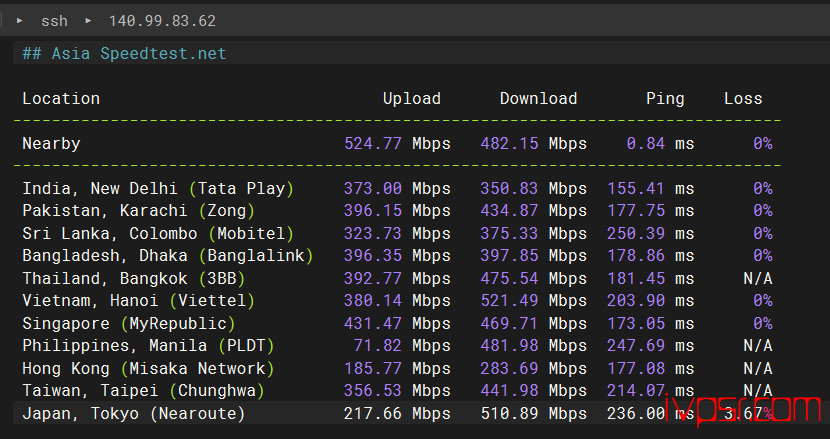Select the Download column header

[538, 98]
